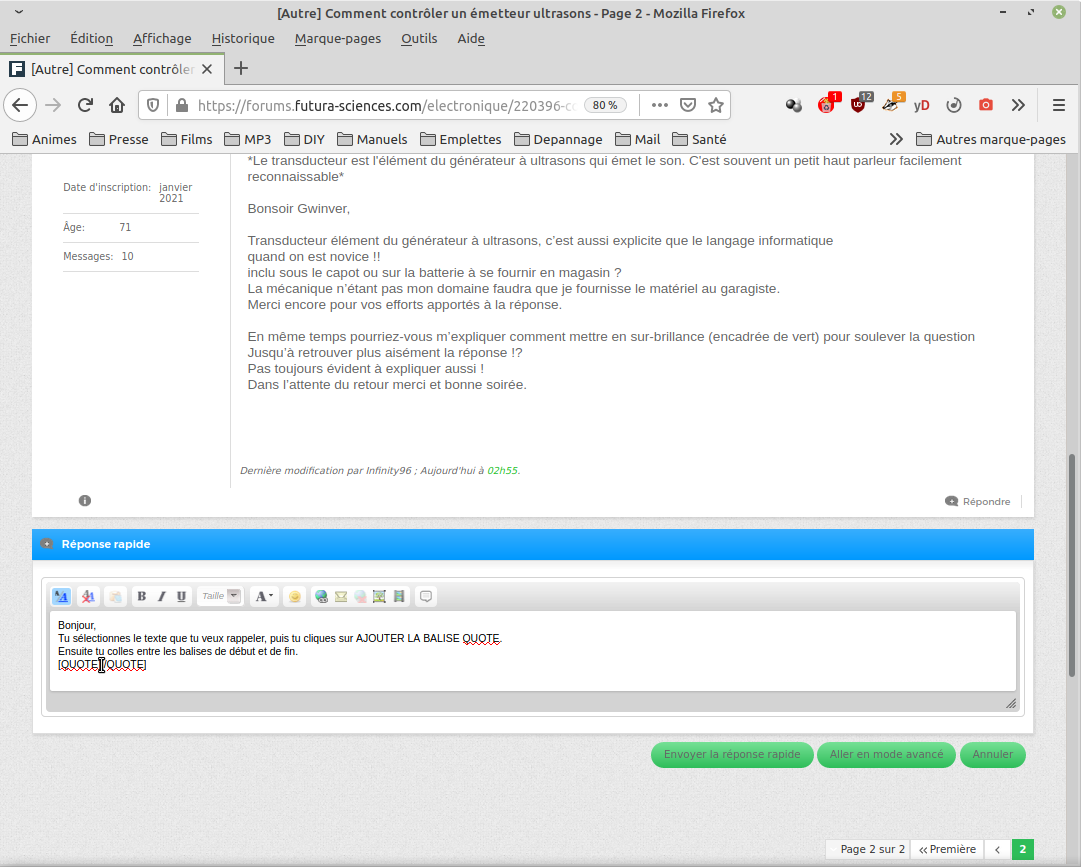
Task: Click the previous page arrow in pagination
Action: click(998, 849)
